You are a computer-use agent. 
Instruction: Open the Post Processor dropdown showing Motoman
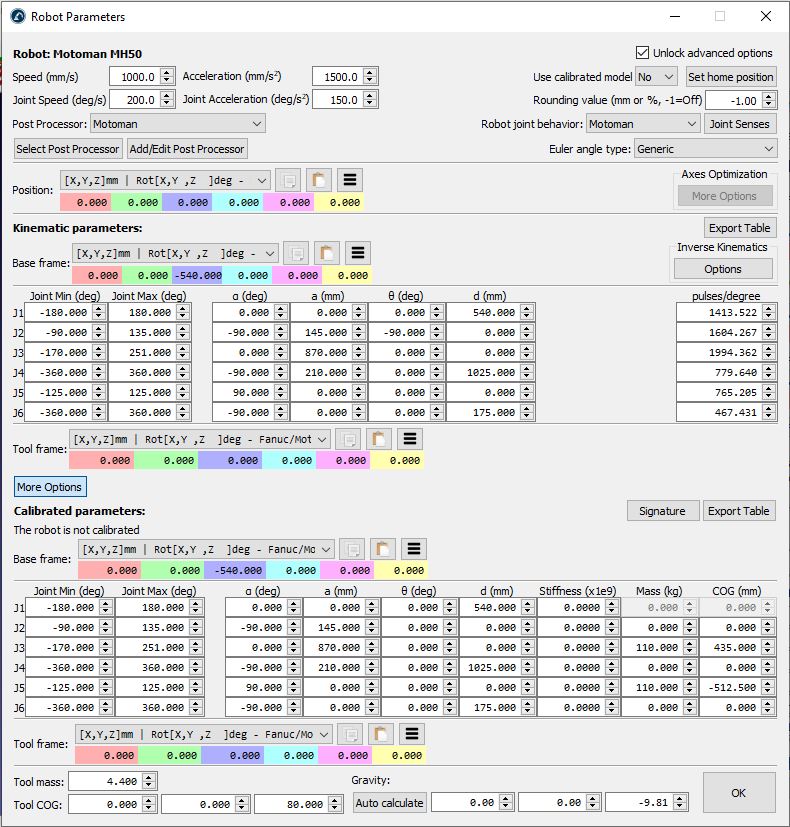[x=177, y=124]
